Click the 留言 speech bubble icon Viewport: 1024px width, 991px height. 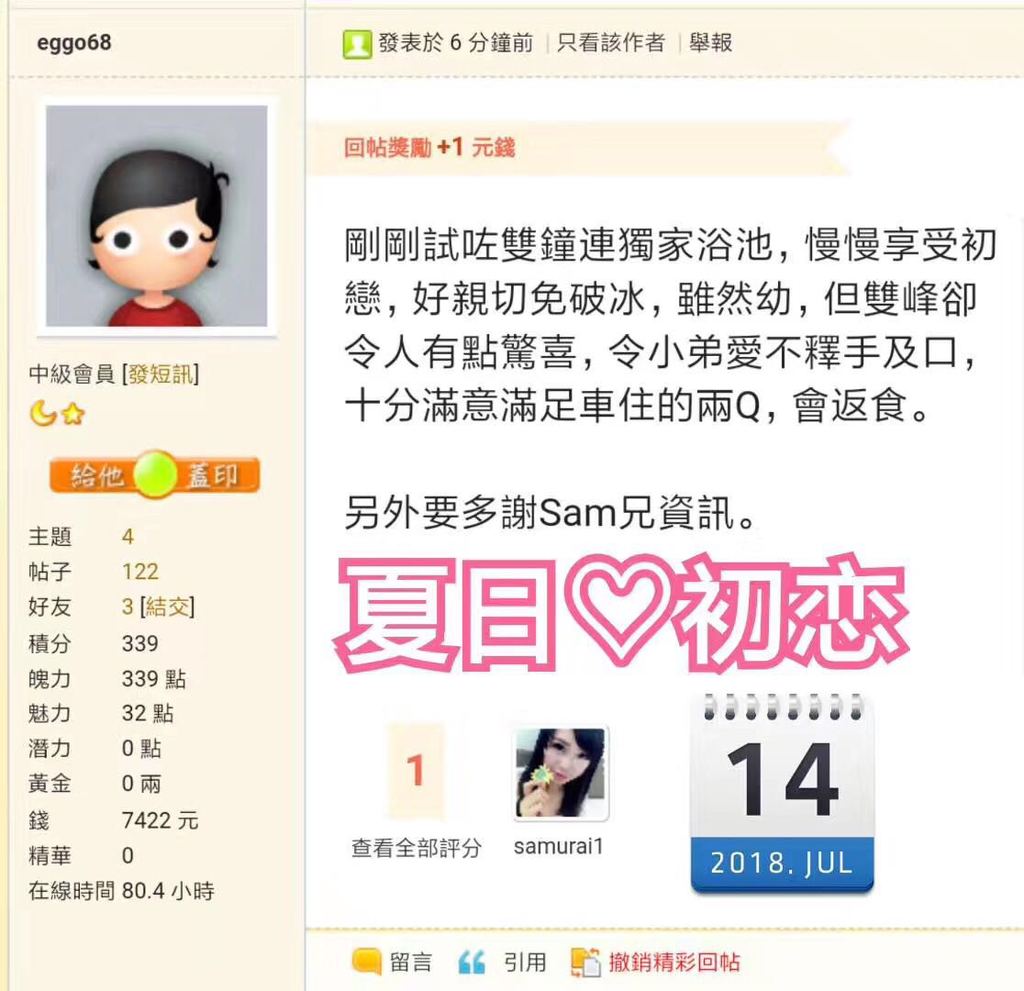366,962
